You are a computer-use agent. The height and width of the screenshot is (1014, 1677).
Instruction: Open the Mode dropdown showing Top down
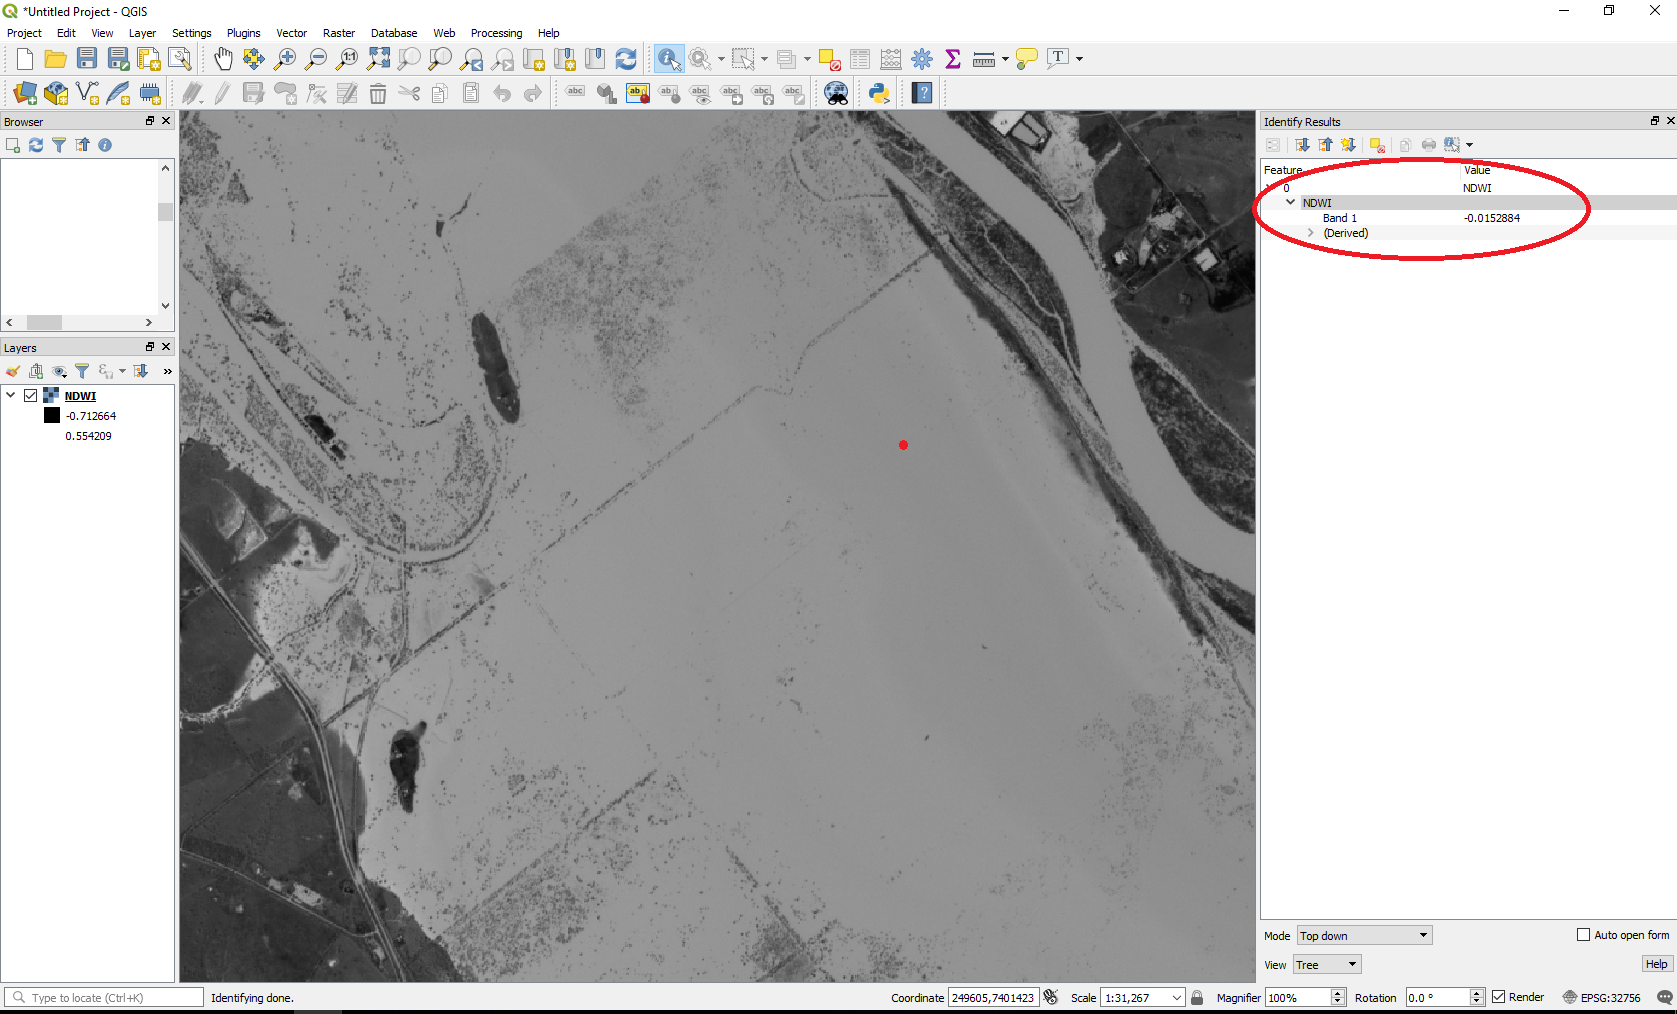point(1364,936)
